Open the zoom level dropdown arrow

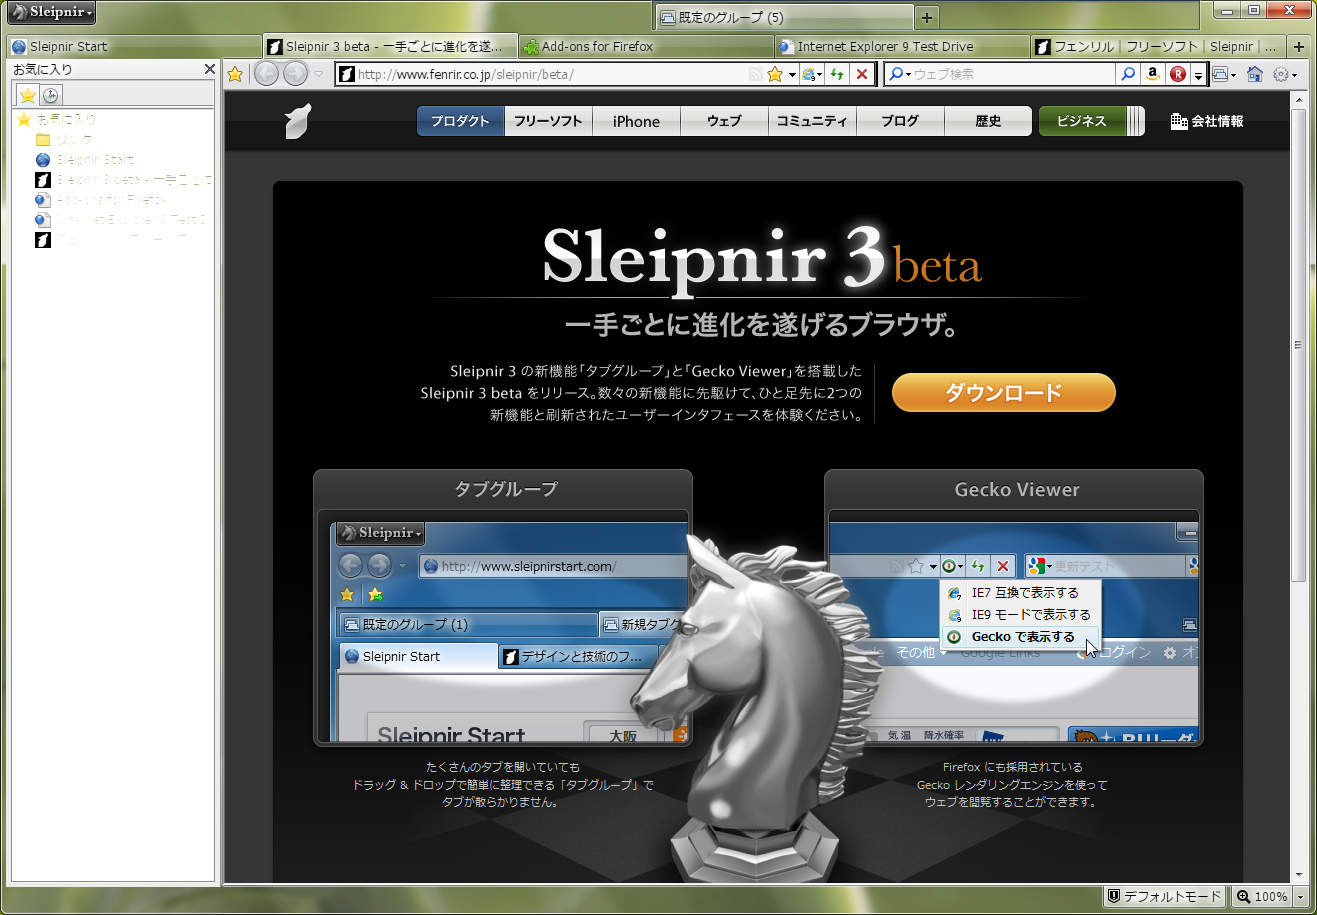click(1300, 896)
